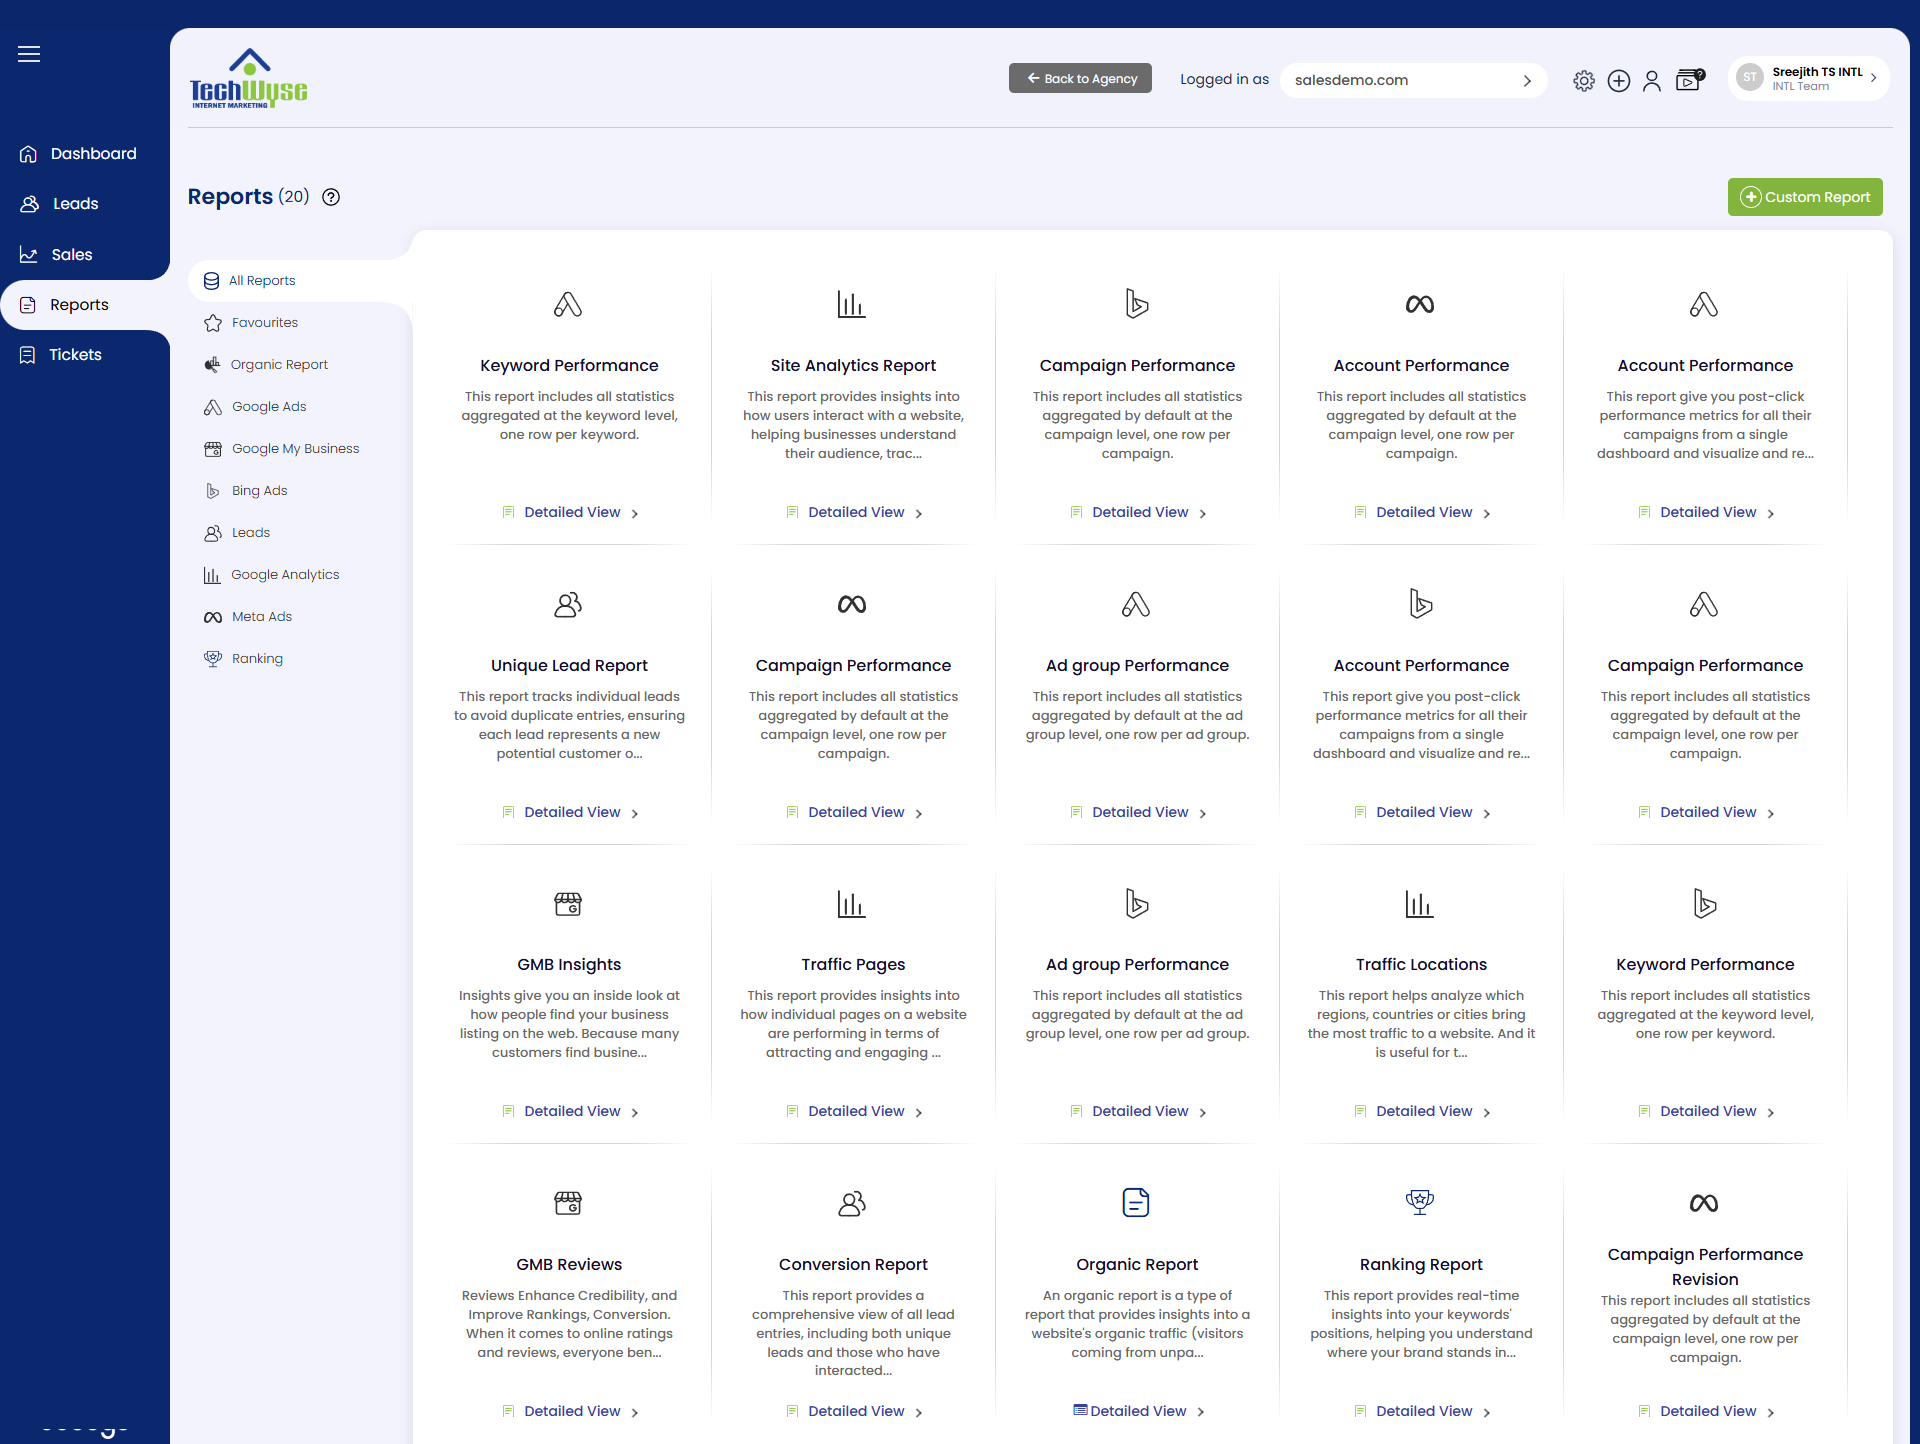This screenshot has width=1920, height=1444.
Task: Select the Meta Ads filter
Action: (x=248, y=617)
